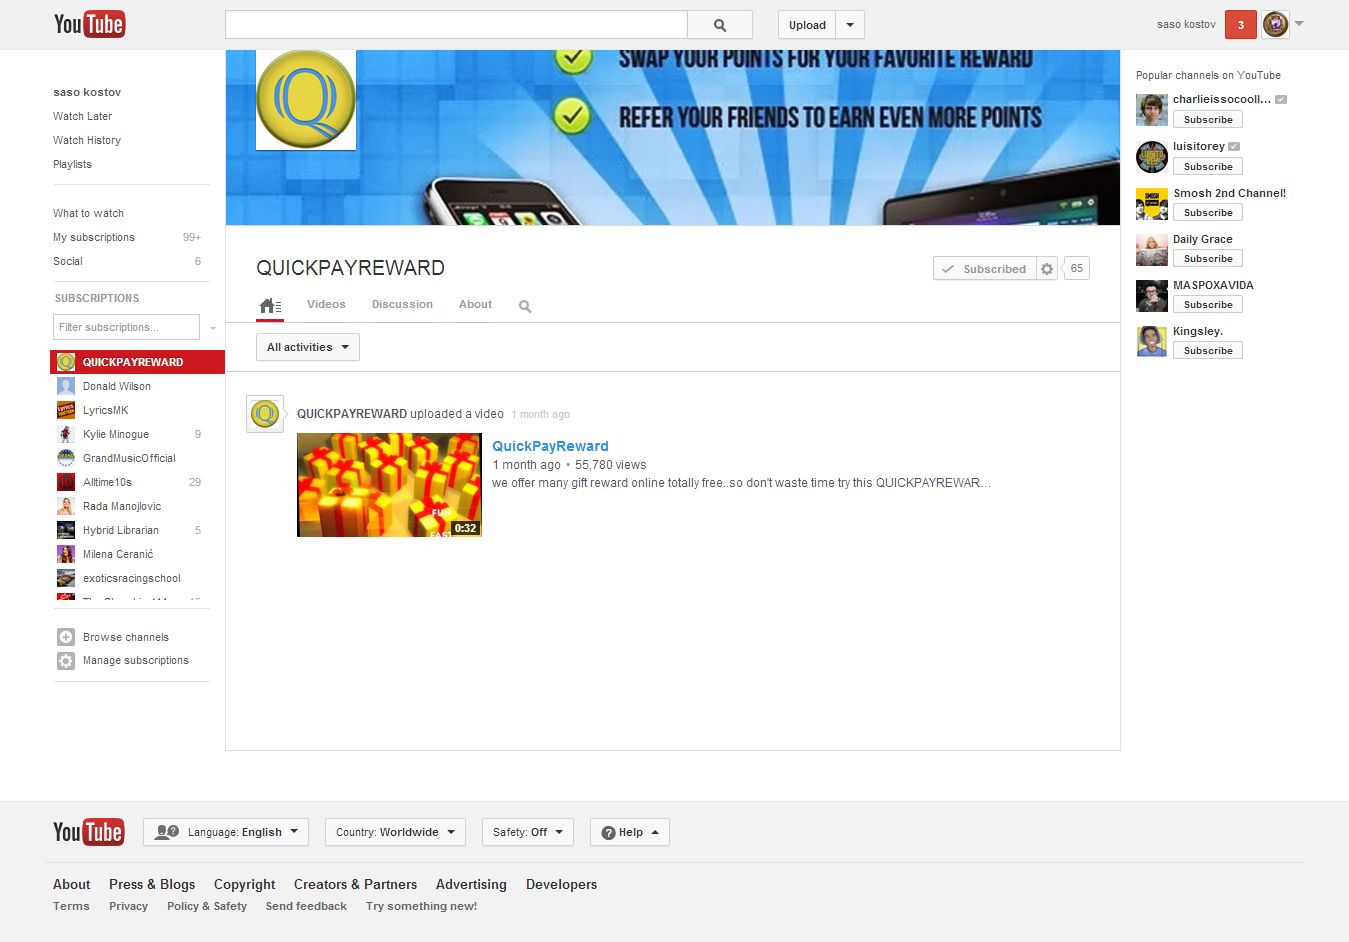Image resolution: width=1349 pixels, height=942 pixels.
Task: Switch to the Discussion tab
Action: coord(402,304)
